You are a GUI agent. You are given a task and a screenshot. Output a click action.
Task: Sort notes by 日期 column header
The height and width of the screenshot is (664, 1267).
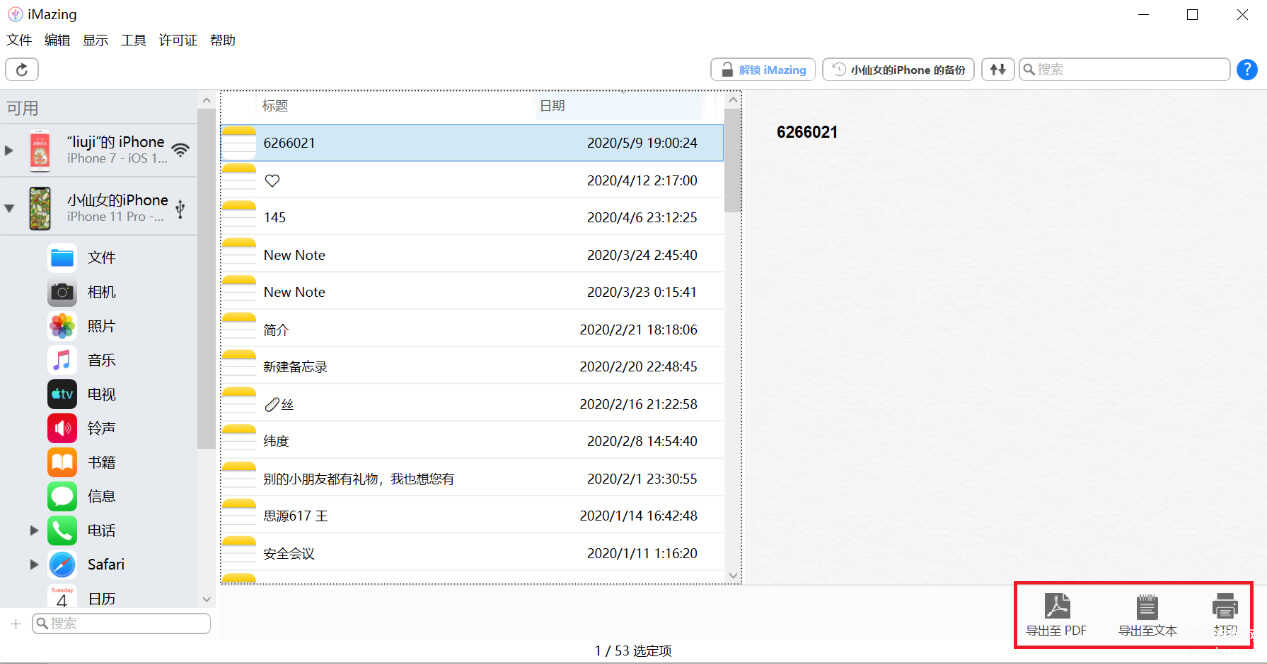(552, 105)
